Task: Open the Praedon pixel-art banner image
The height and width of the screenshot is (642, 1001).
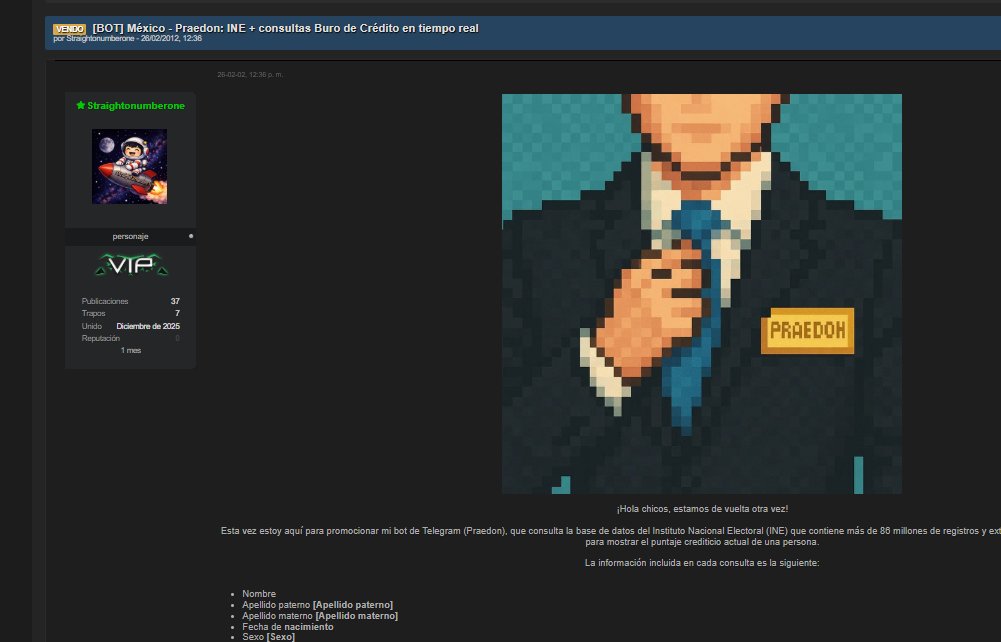Action: (x=702, y=294)
